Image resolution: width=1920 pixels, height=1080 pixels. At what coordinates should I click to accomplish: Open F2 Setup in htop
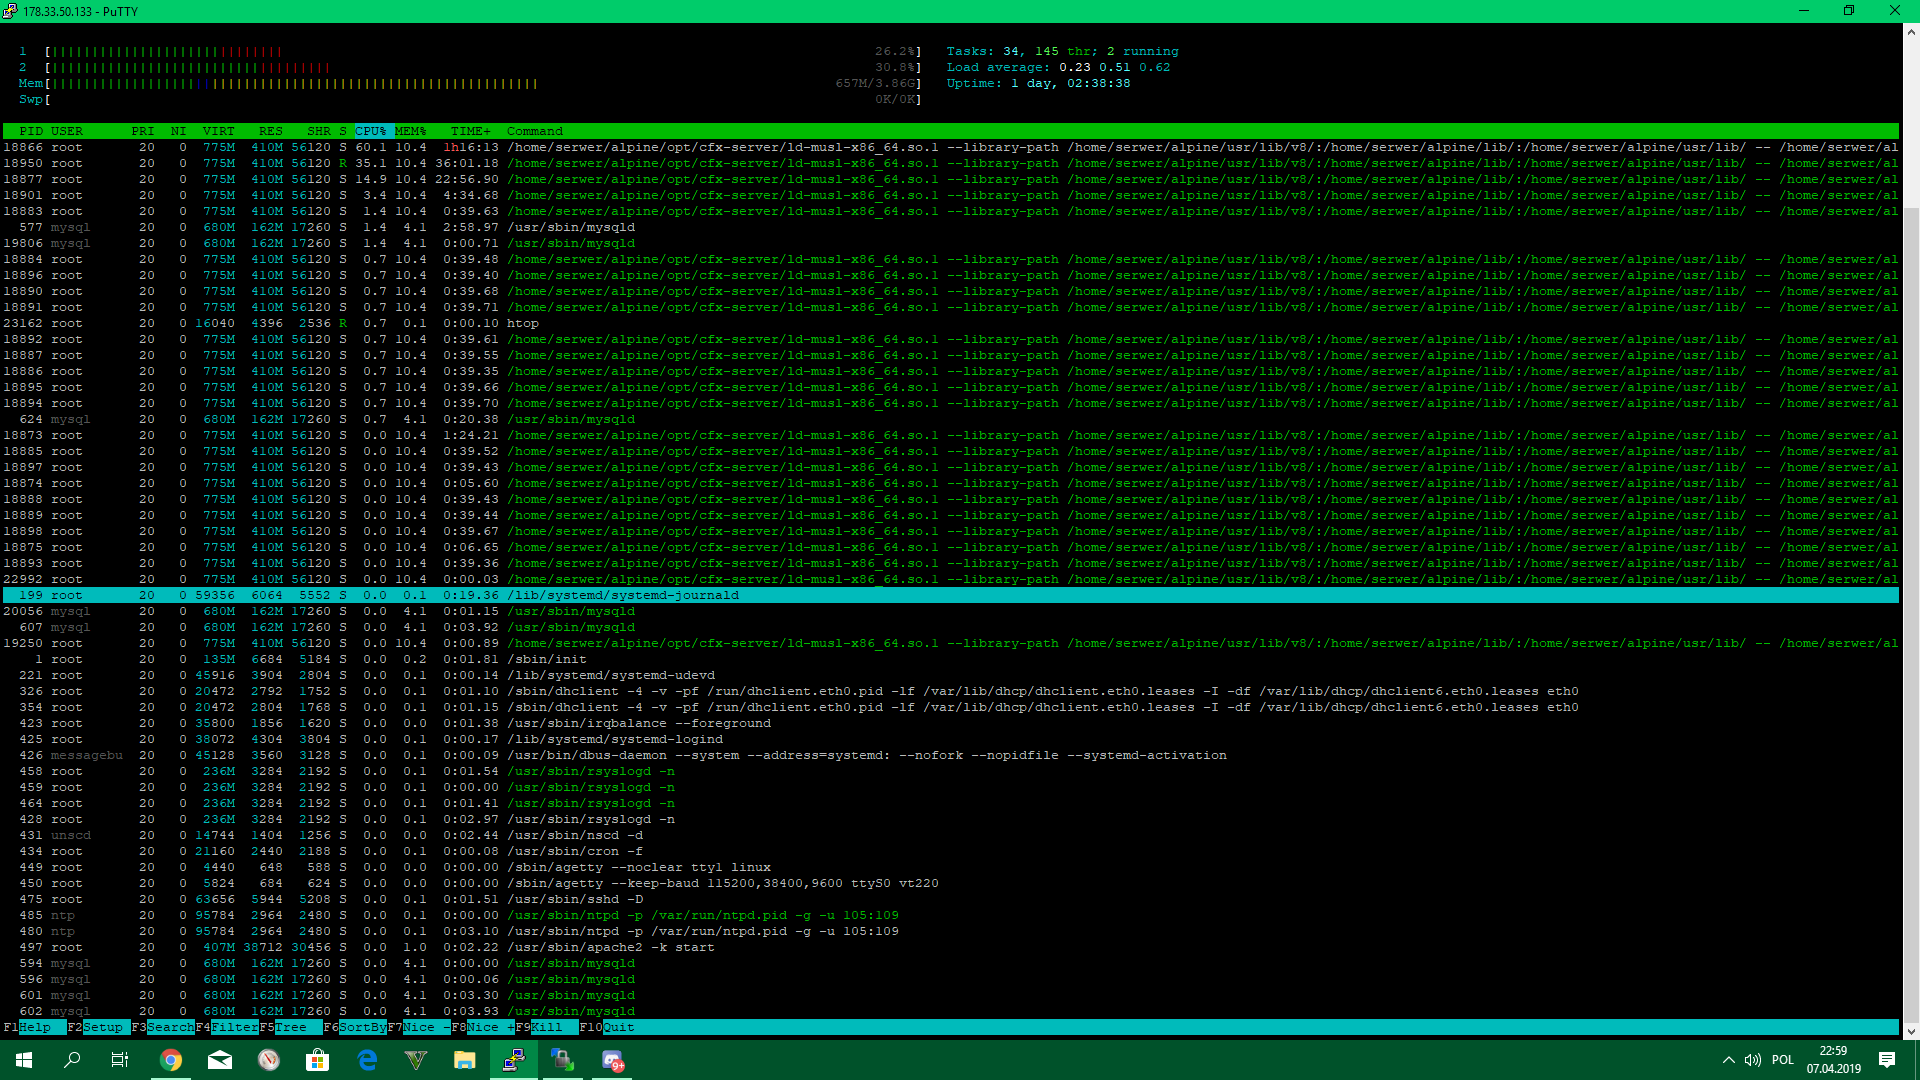[x=102, y=1027]
